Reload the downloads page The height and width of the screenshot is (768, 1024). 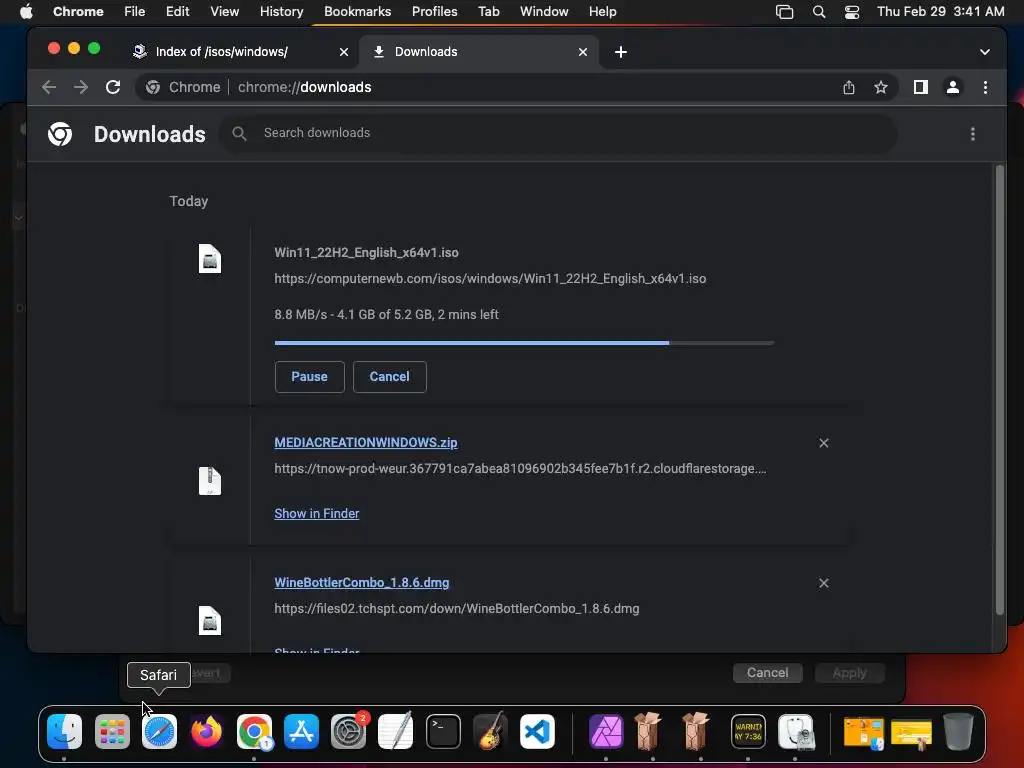113,87
